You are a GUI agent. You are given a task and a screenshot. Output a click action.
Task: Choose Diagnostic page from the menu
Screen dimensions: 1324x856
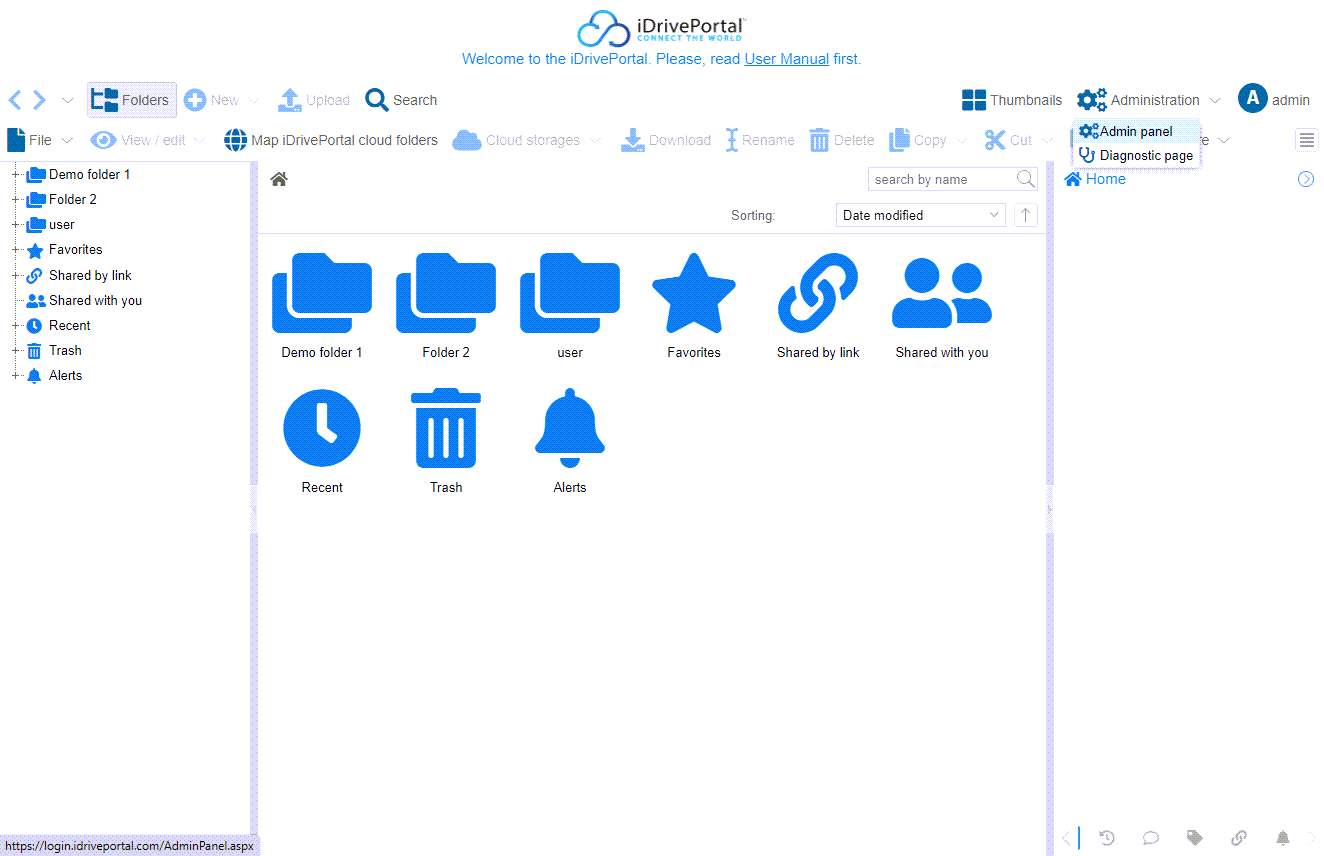click(x=1145, y=155)
